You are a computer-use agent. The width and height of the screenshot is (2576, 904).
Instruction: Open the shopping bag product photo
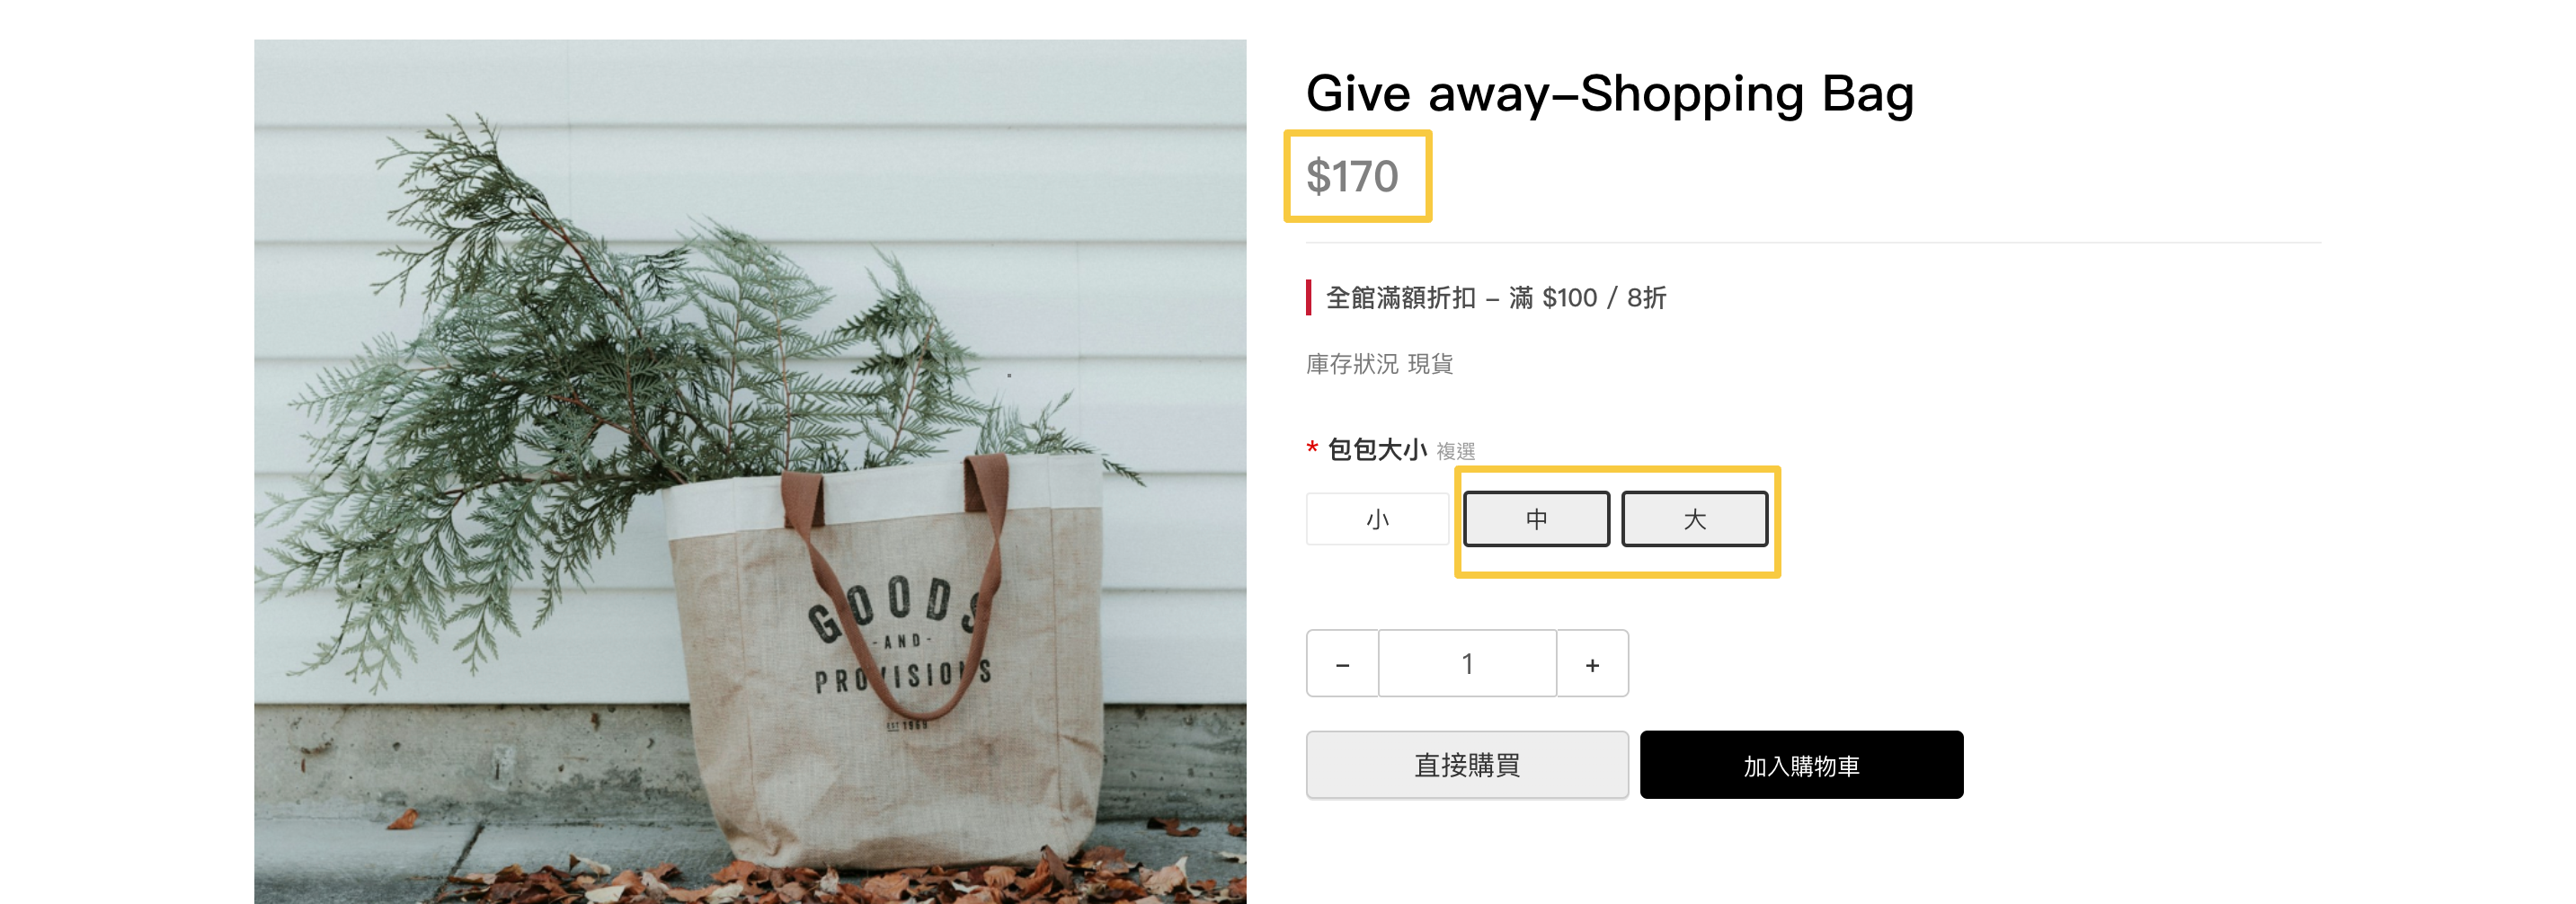(750, 472)
